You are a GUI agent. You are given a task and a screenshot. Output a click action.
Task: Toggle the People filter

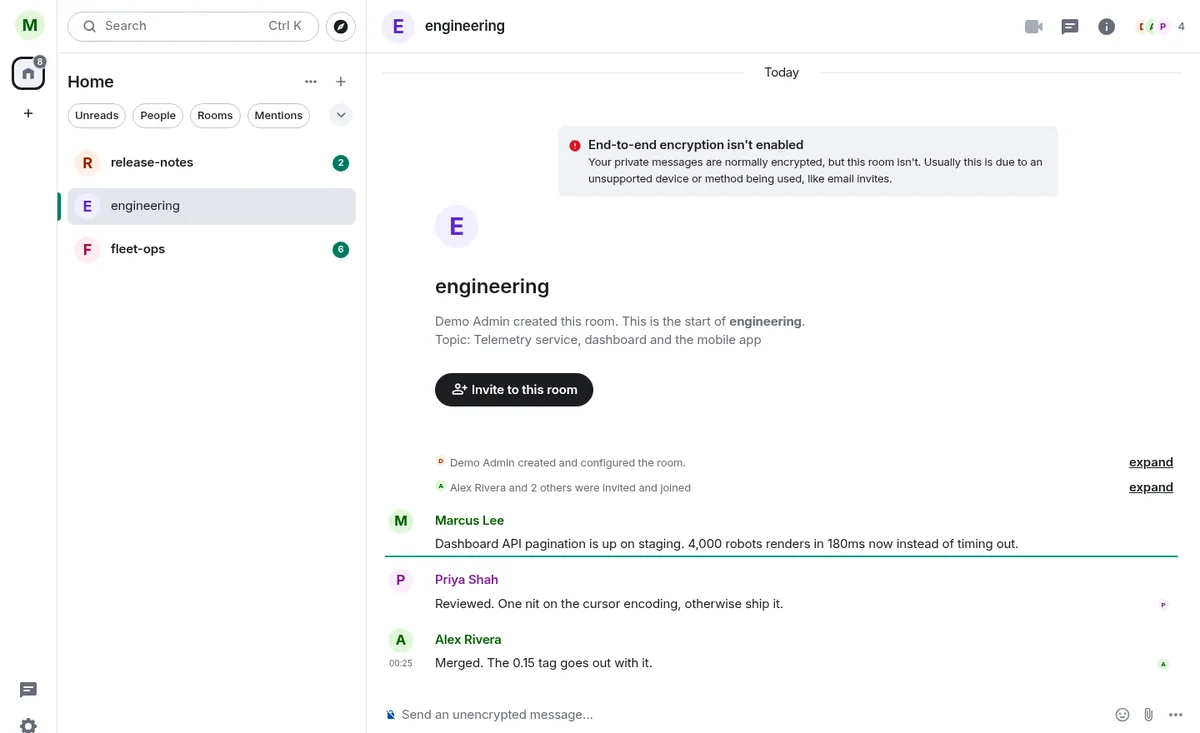tap(158, 115)
